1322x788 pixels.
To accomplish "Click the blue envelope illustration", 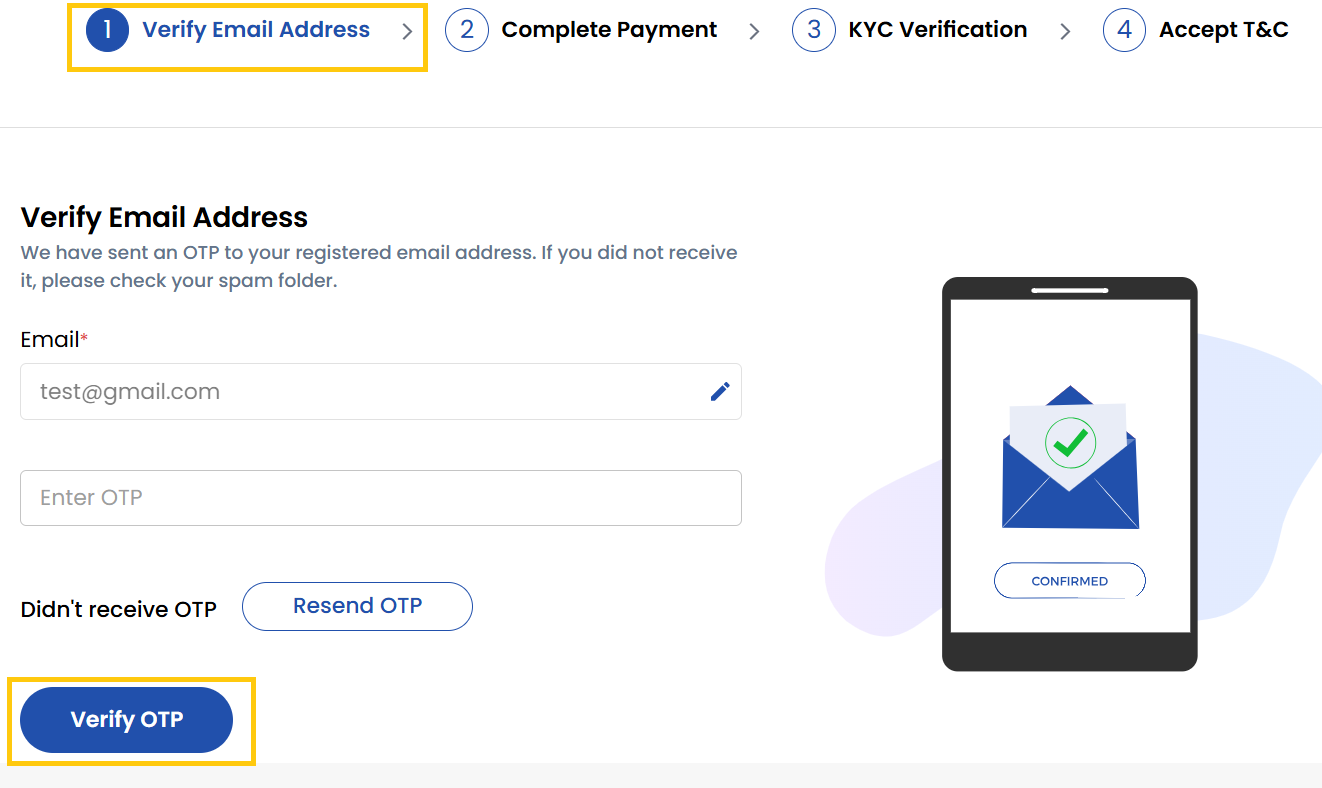I will point(1070,490).
